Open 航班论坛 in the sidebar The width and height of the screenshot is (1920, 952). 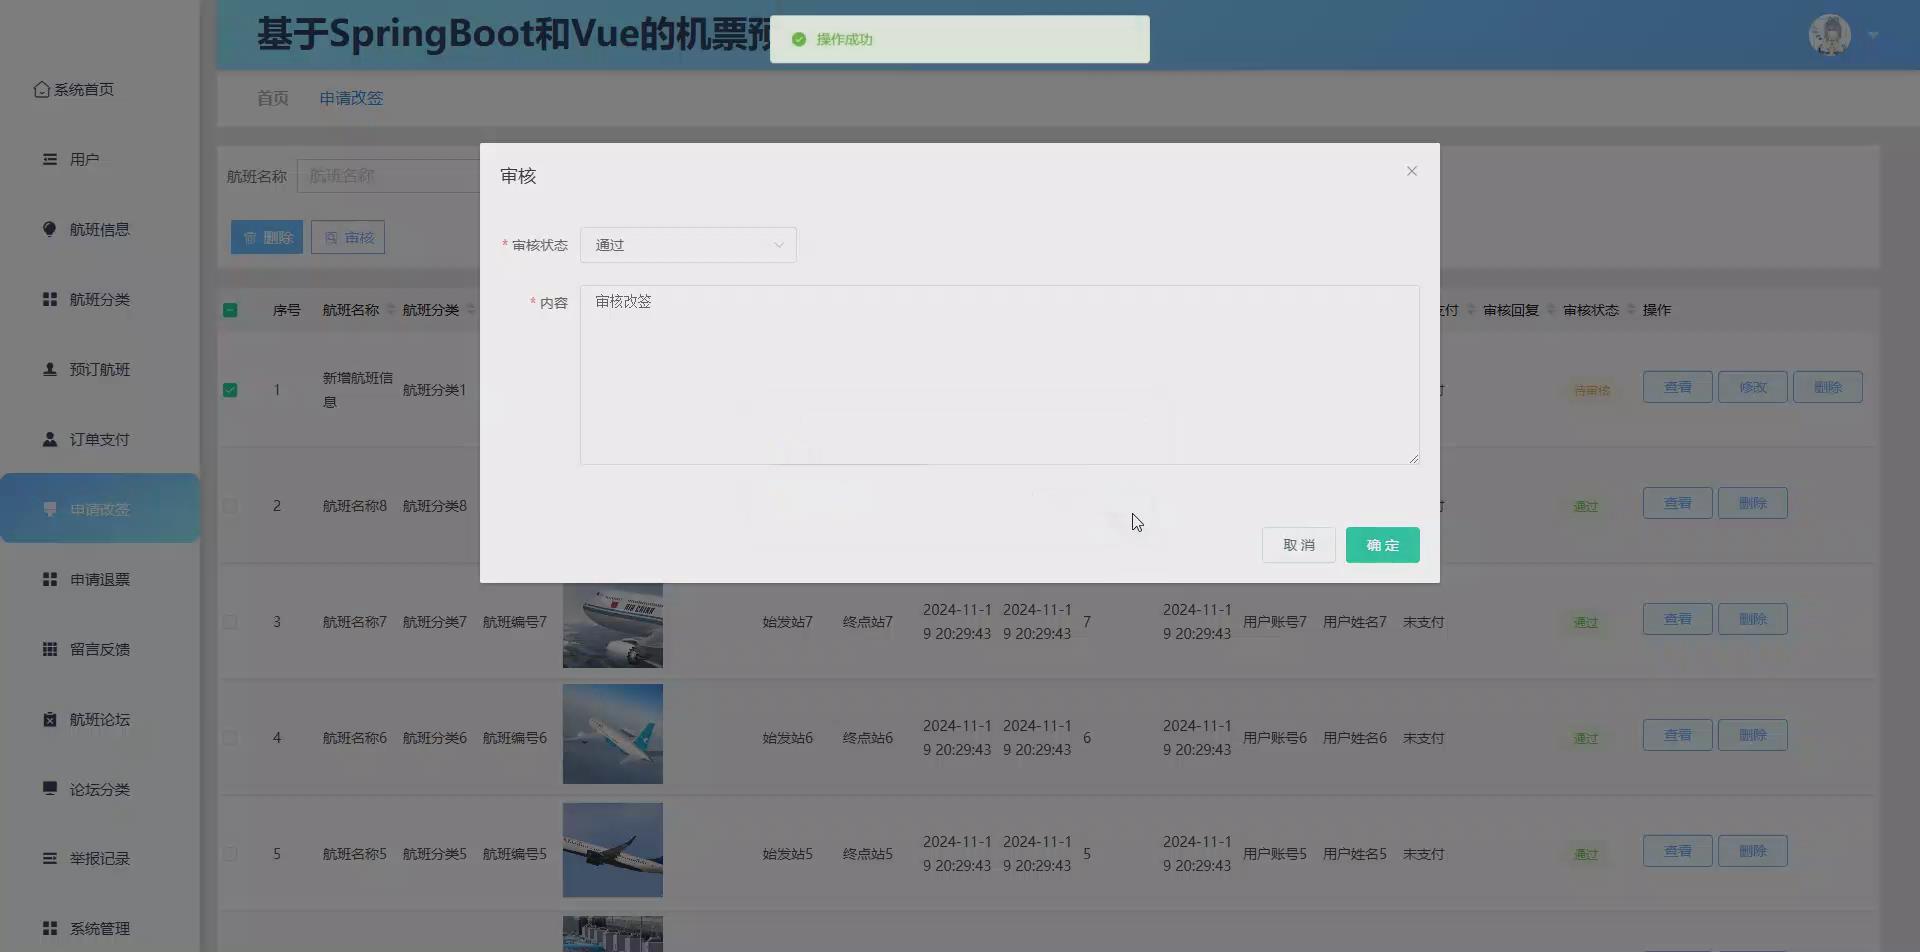pos(100,719)
